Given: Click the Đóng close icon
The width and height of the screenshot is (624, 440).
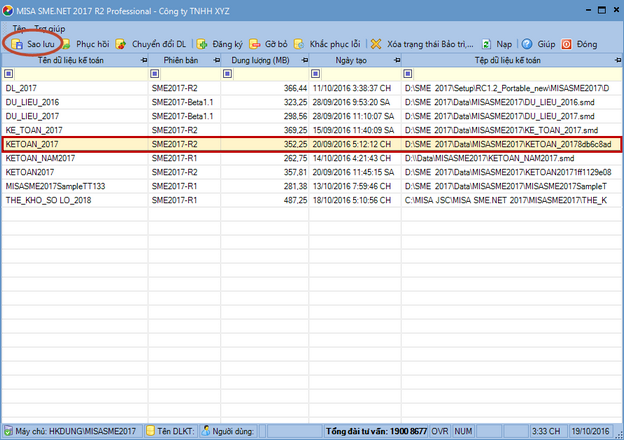Looking at the screenshot, I should (566, 44).
